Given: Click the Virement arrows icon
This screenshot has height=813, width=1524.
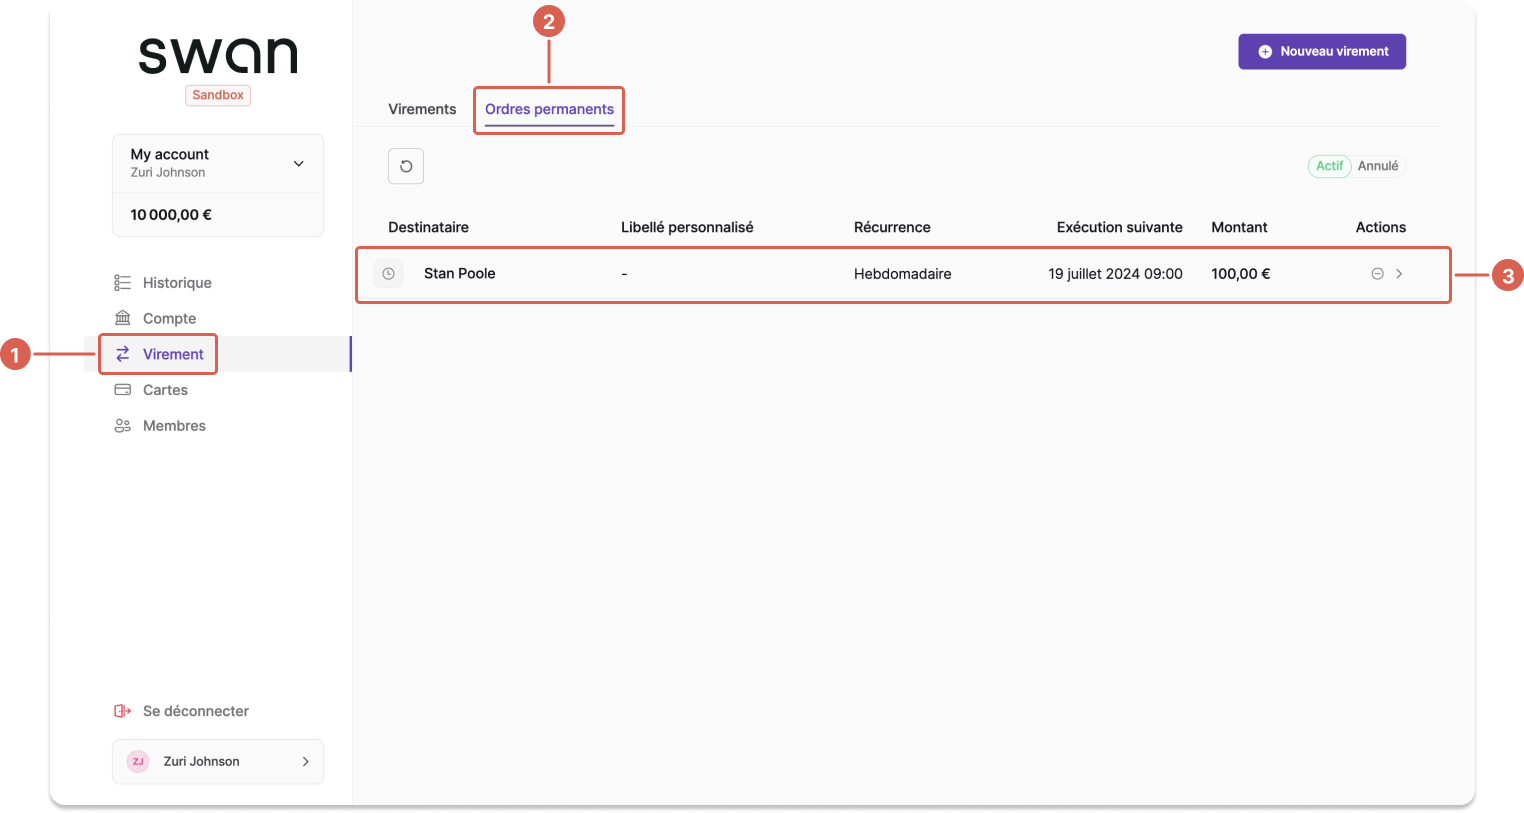Looking at the screenshot, I should [123, 354].
